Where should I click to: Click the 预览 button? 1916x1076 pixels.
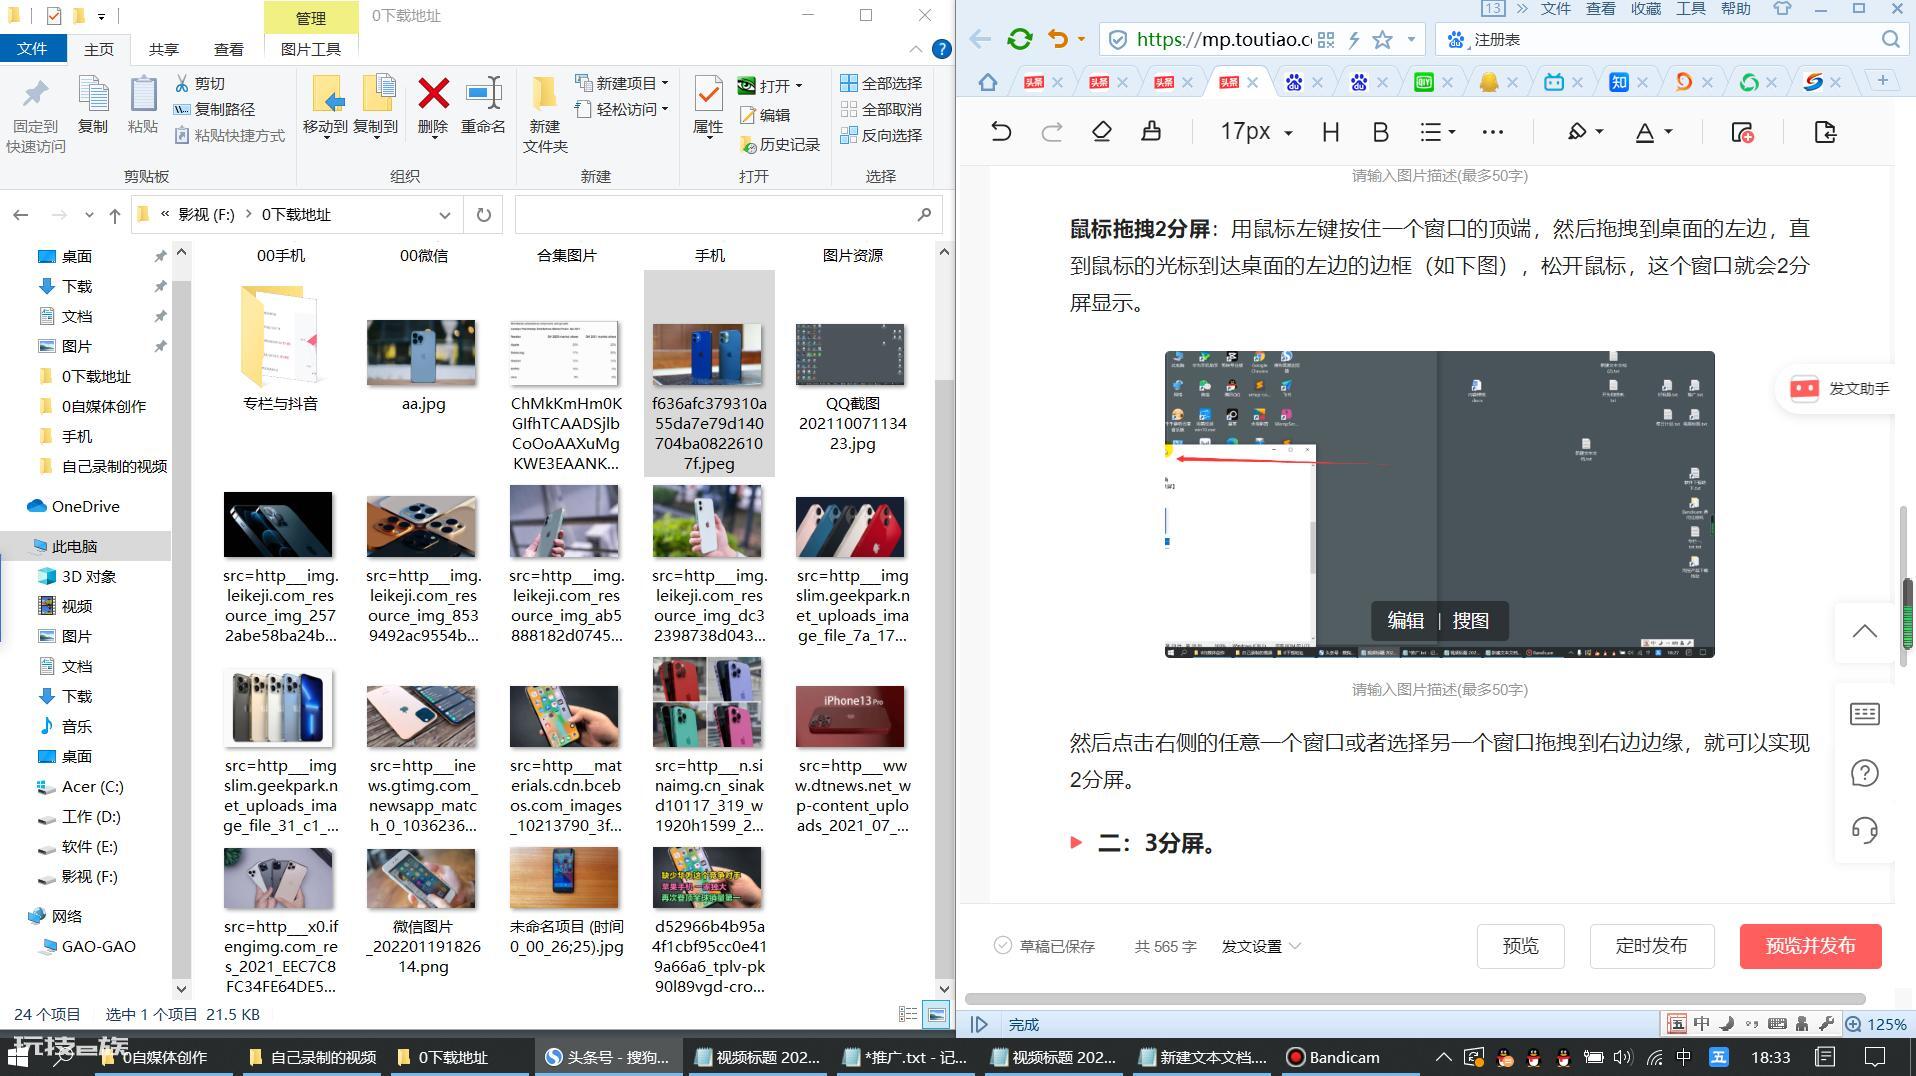pyautogui.click(x=1520, y=946)
